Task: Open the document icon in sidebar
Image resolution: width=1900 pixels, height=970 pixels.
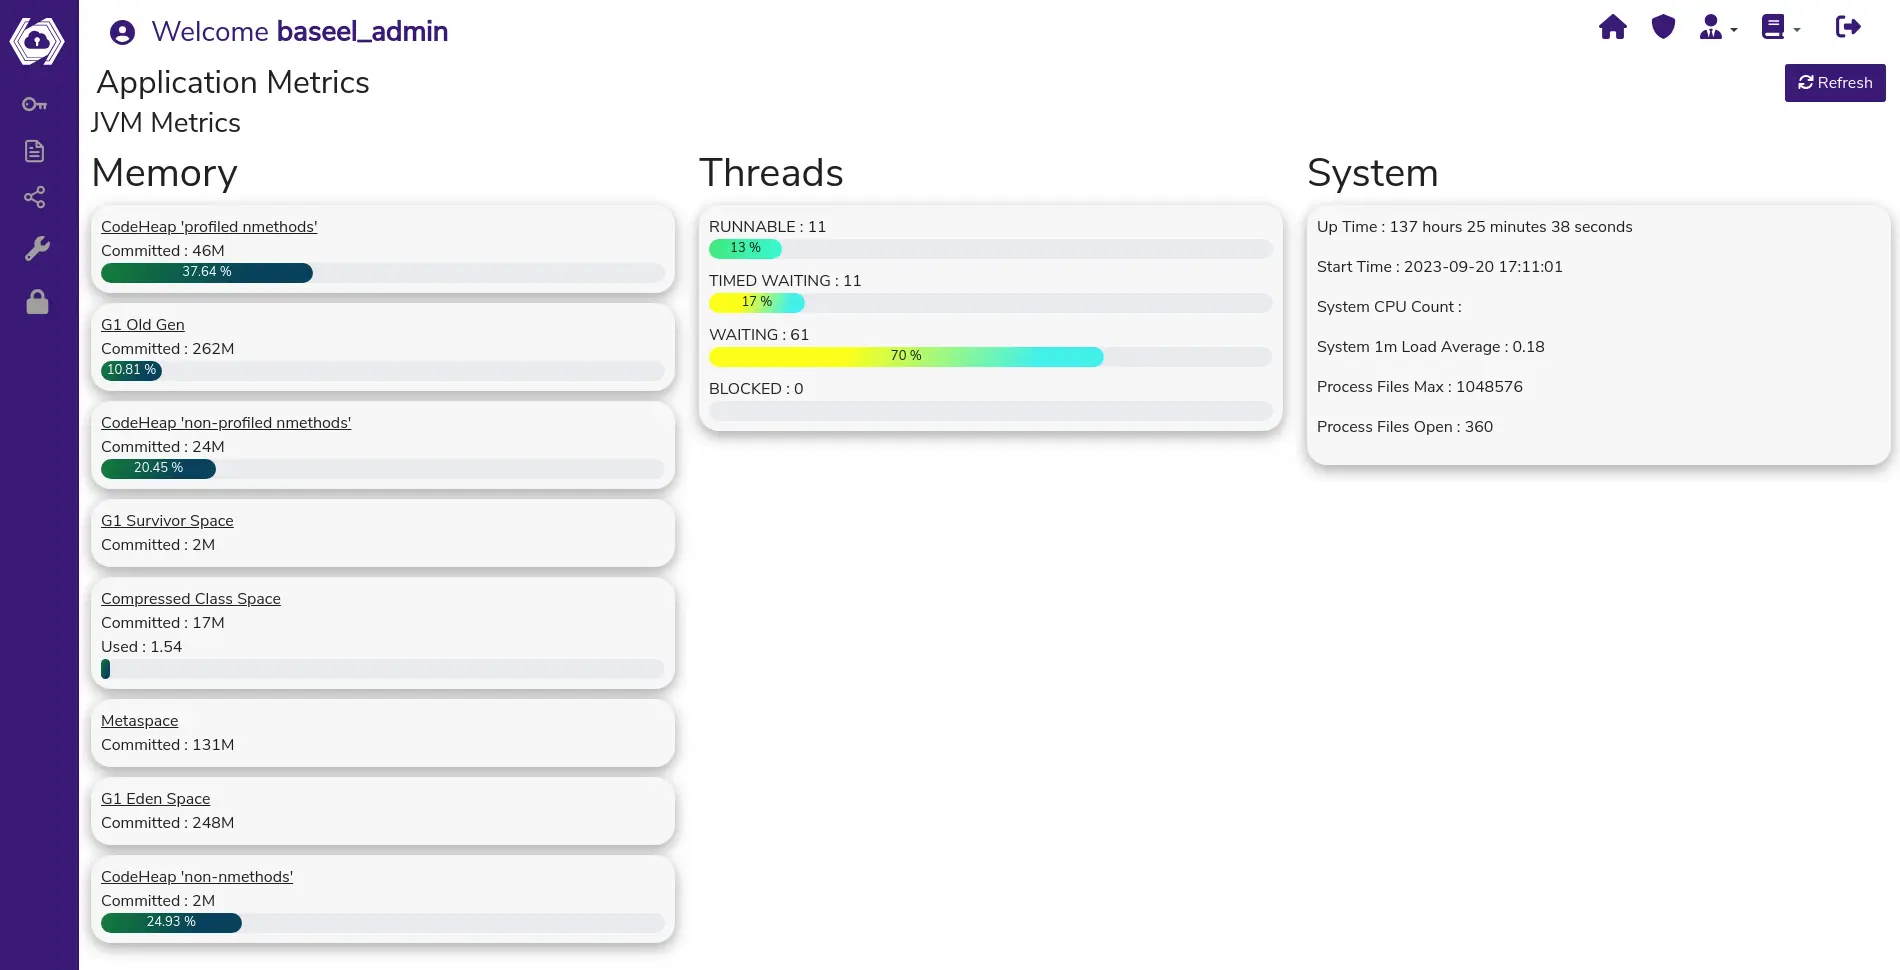Action: coord(35,151)
